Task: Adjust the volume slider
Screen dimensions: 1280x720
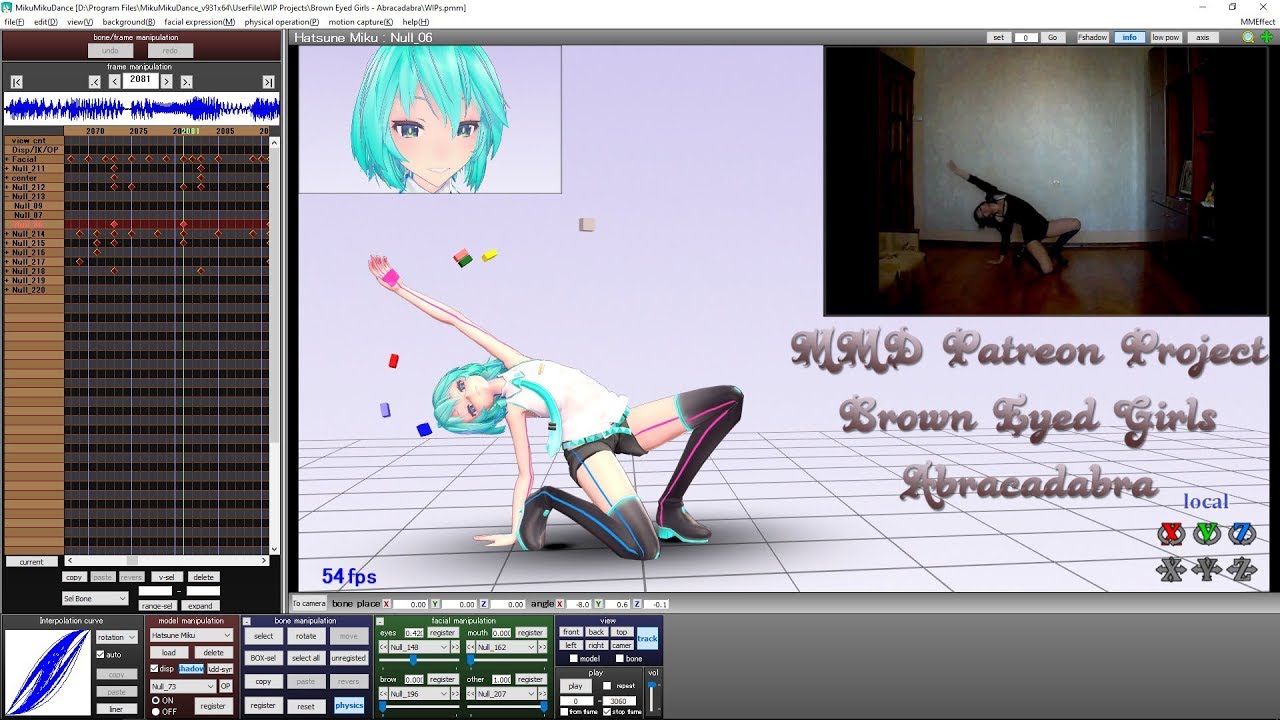Action: [x=653, y=697]
